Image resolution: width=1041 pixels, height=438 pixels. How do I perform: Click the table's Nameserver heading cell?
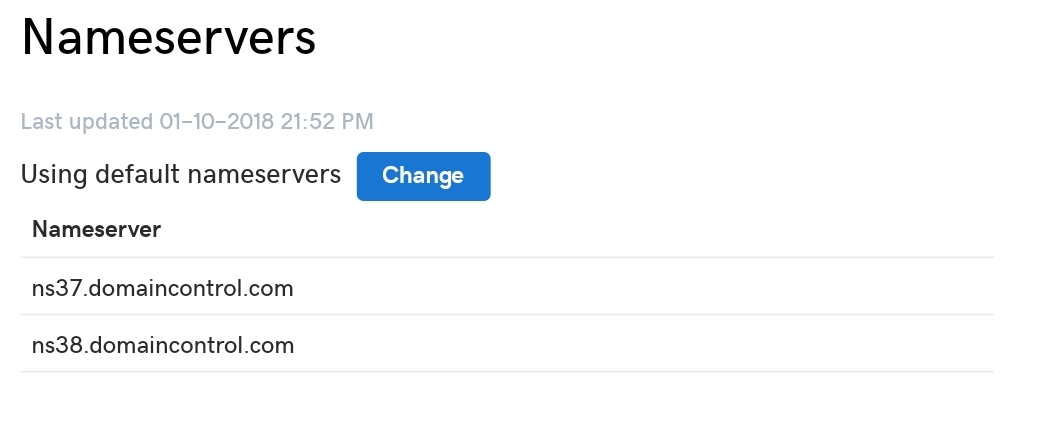click(x=97, y=229)
